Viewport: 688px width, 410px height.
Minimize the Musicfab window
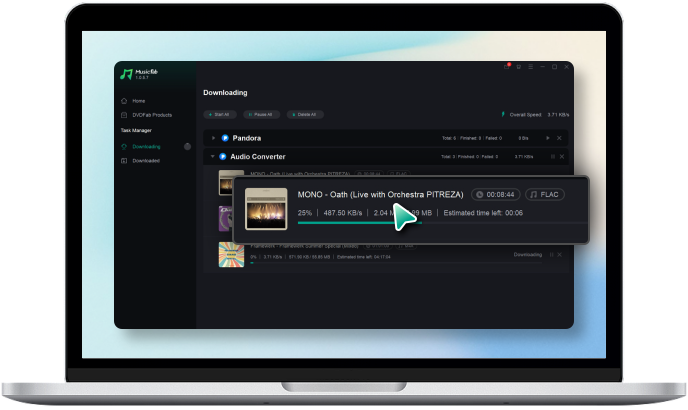[542, 67]
